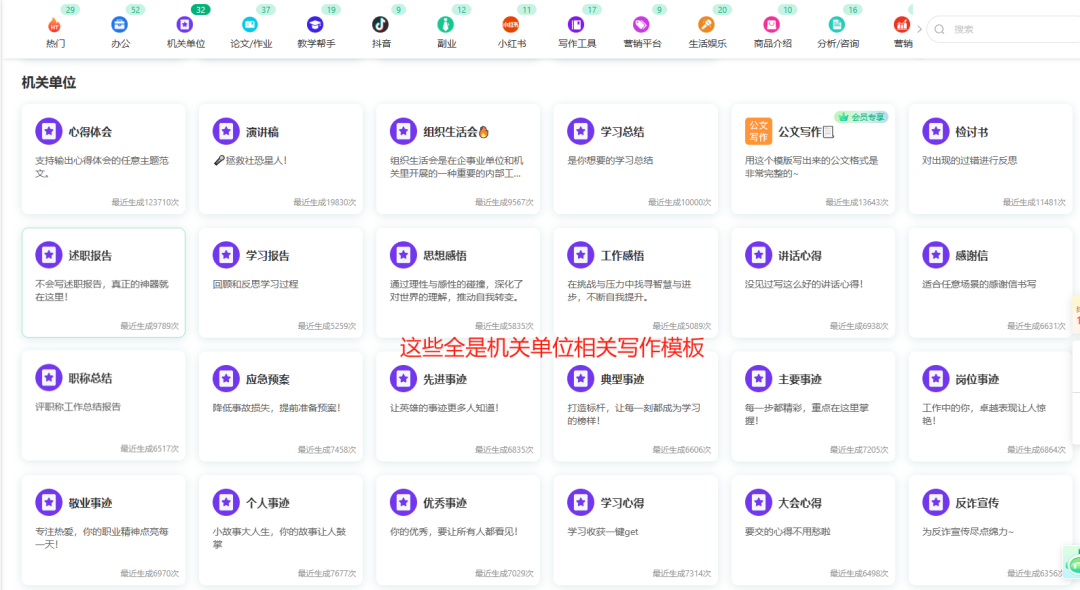Viewport: 1080px width, 590px height.
Task: Open the 检讨书 template card
Action: coord(990,155)
